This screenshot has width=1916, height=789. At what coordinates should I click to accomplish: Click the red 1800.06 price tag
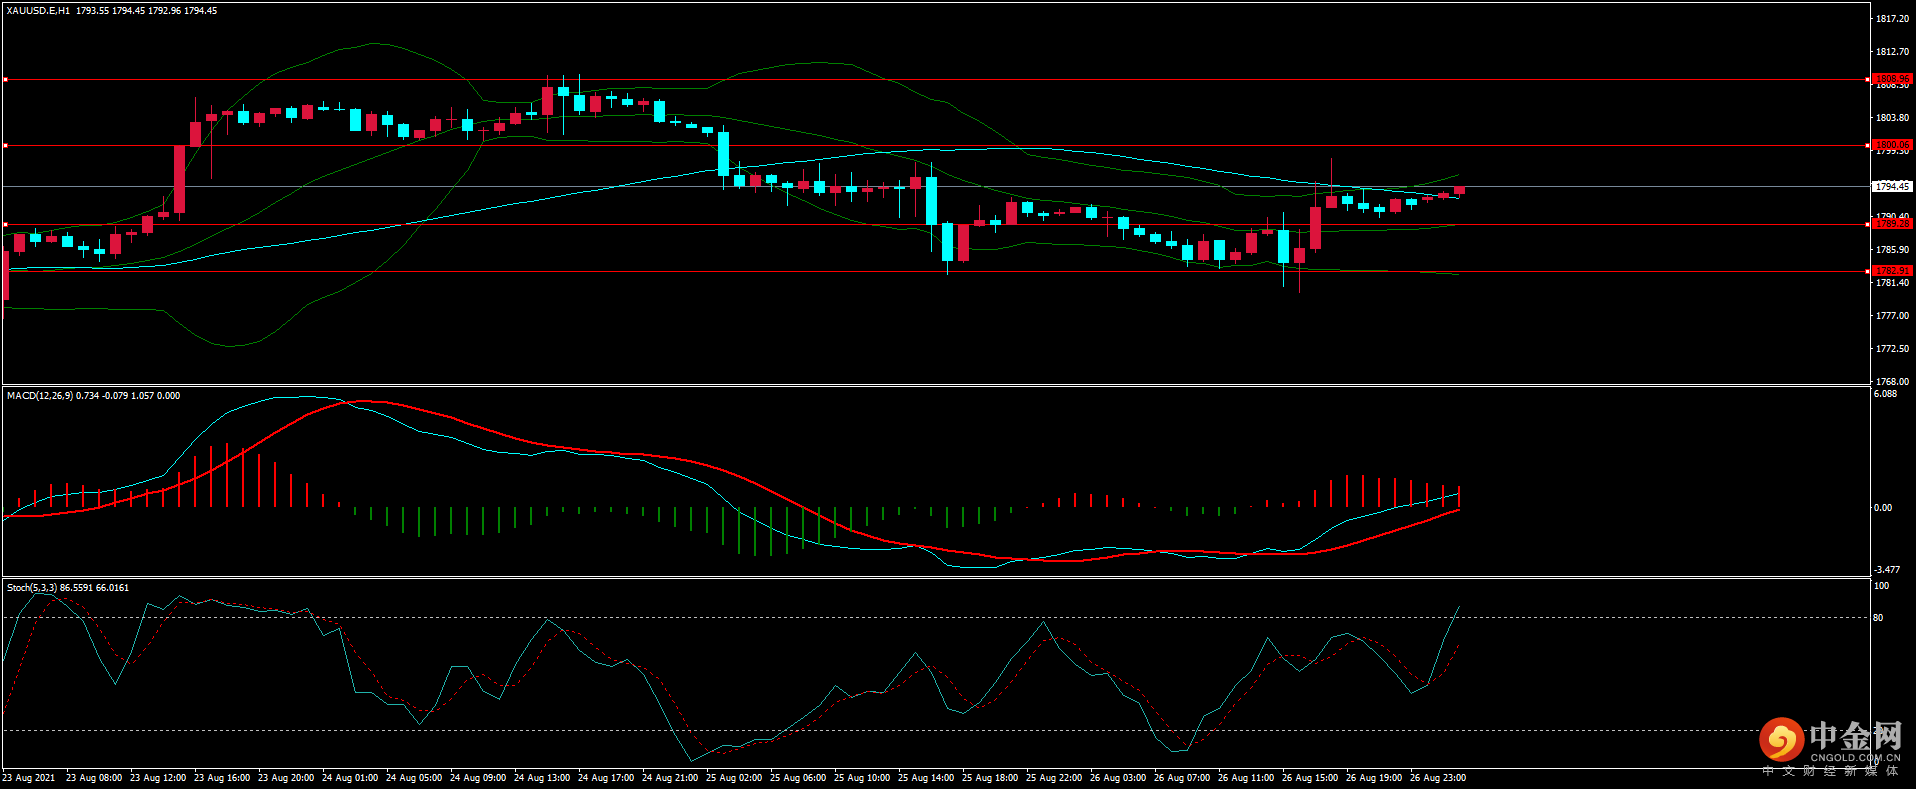click(x=1892, y=145)
